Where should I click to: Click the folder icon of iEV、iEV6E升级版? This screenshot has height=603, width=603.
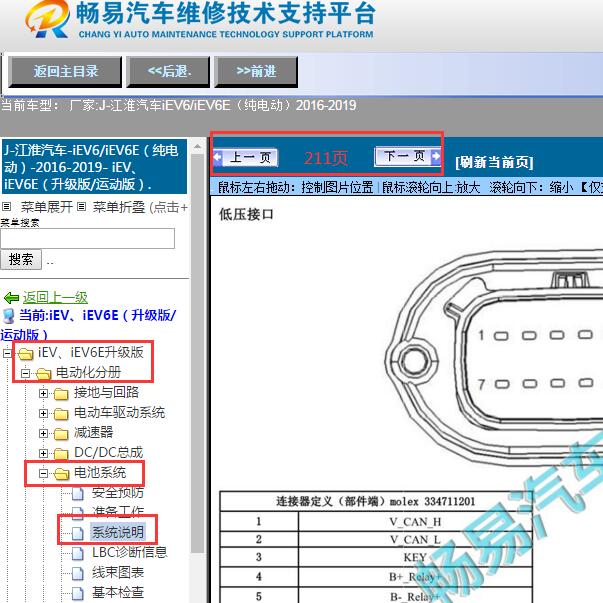pyautogui.click(x=26, y=353)
